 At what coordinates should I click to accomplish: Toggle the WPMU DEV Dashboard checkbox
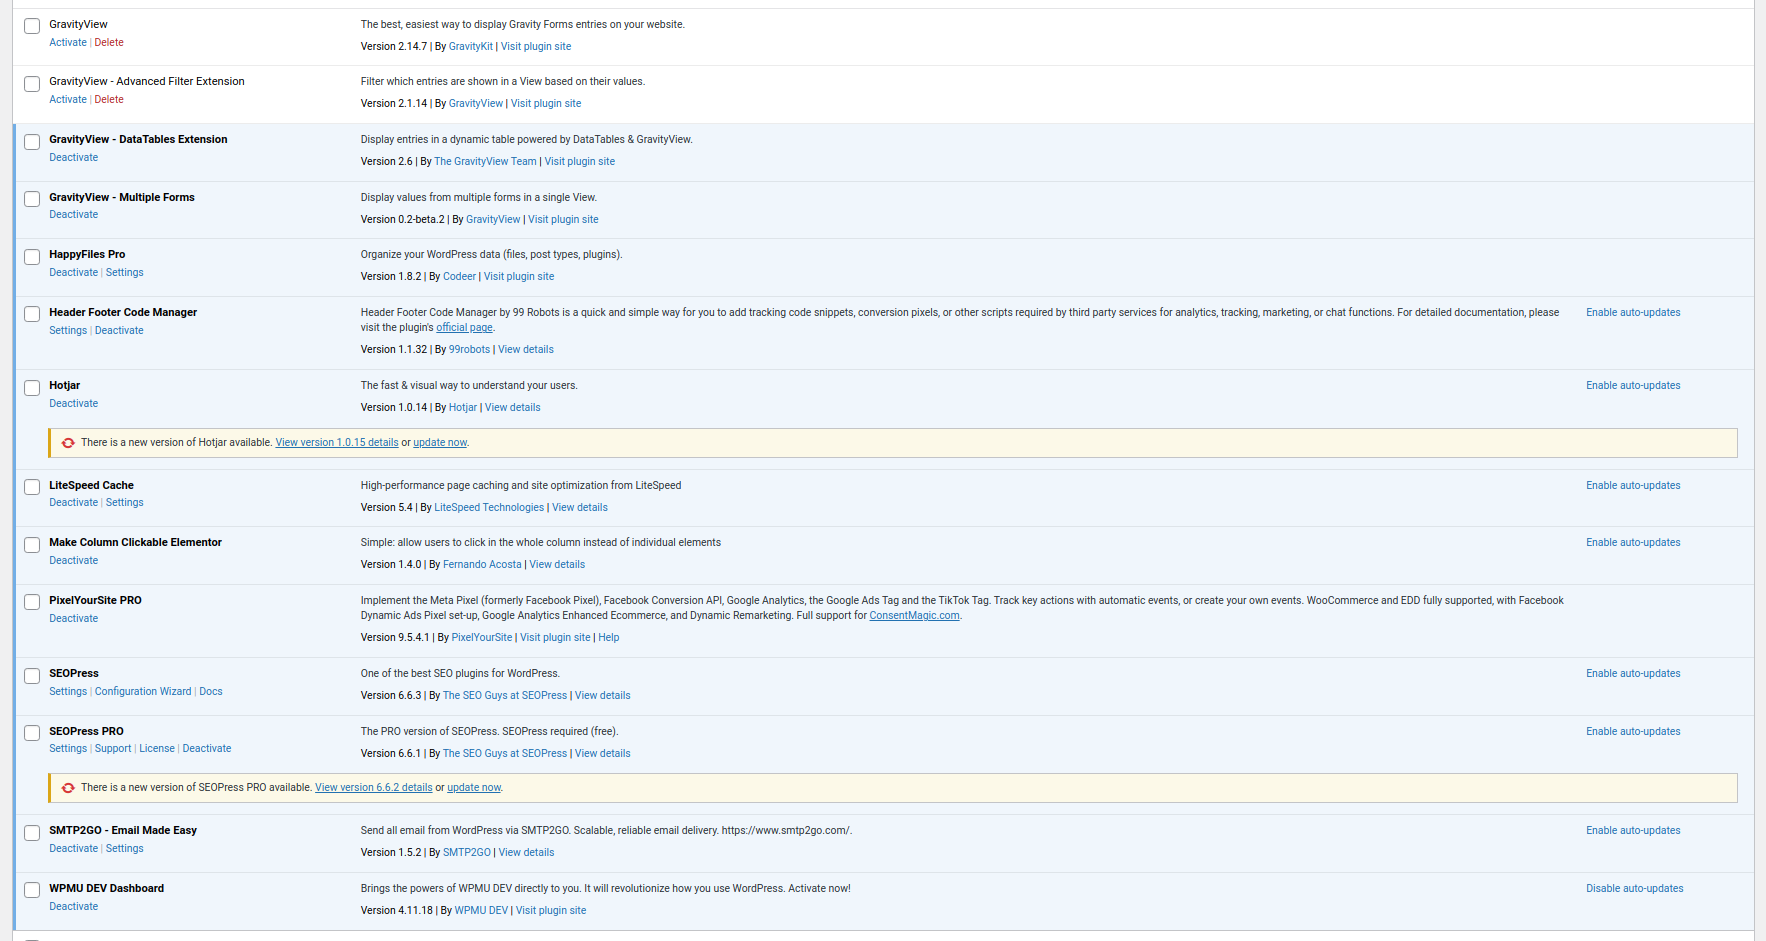(x=32, y=890)
